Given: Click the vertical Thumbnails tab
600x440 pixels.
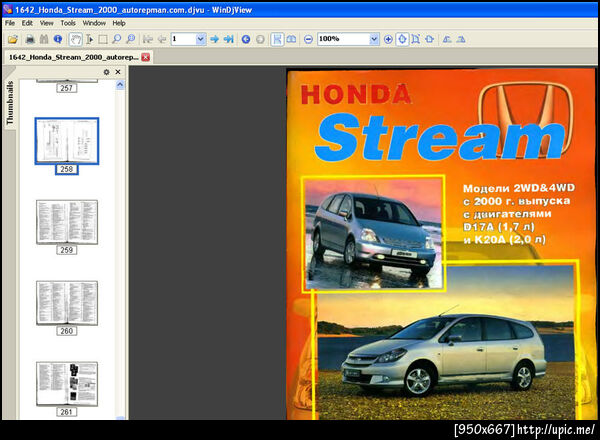Looking at the screenshot, I should pyautogui.click(x=10, y=103).
